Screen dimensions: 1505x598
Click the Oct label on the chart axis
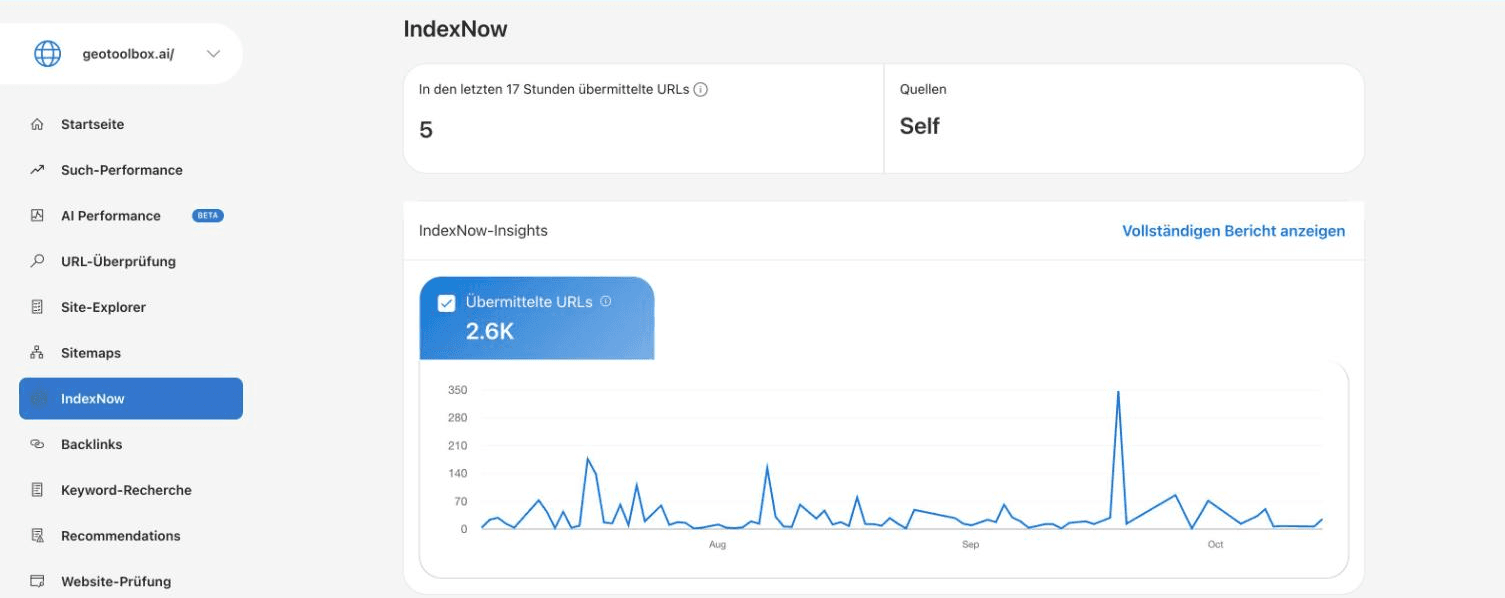click(1215, 545)
